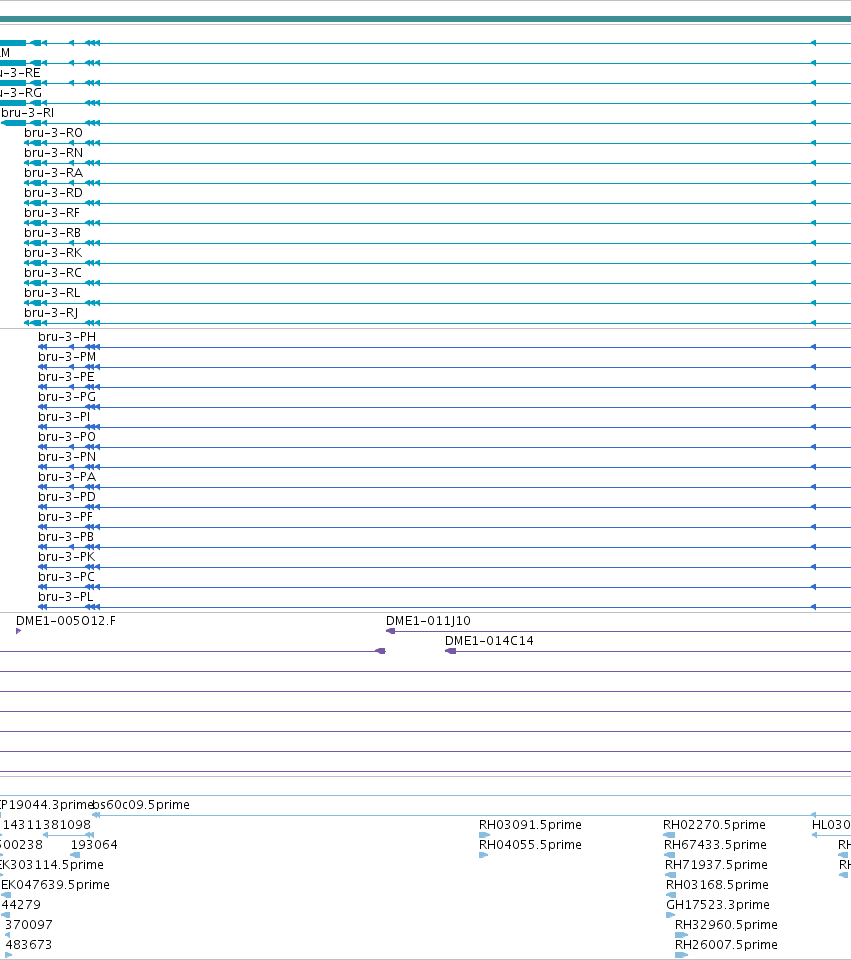Select the bru-3-PA protein label
This screenshot has height=960, width=851.
pyautogui.click(x=67, y=477)
